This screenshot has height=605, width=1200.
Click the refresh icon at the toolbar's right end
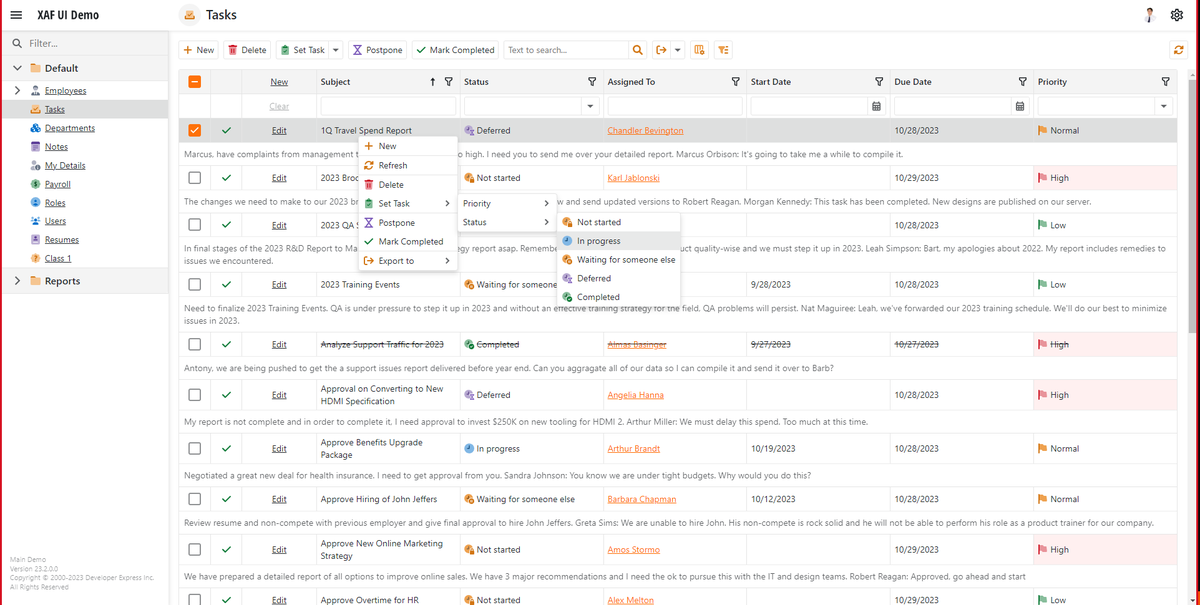click(x=1180, y=50)
